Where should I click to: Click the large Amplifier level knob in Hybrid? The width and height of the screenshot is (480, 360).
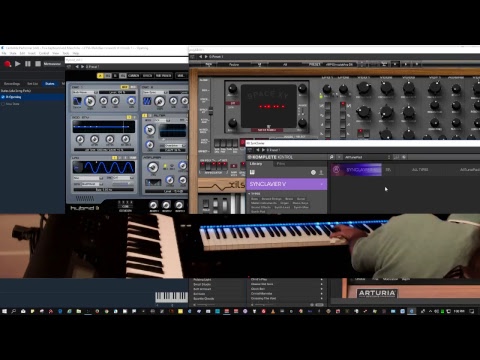pos(153,167)
